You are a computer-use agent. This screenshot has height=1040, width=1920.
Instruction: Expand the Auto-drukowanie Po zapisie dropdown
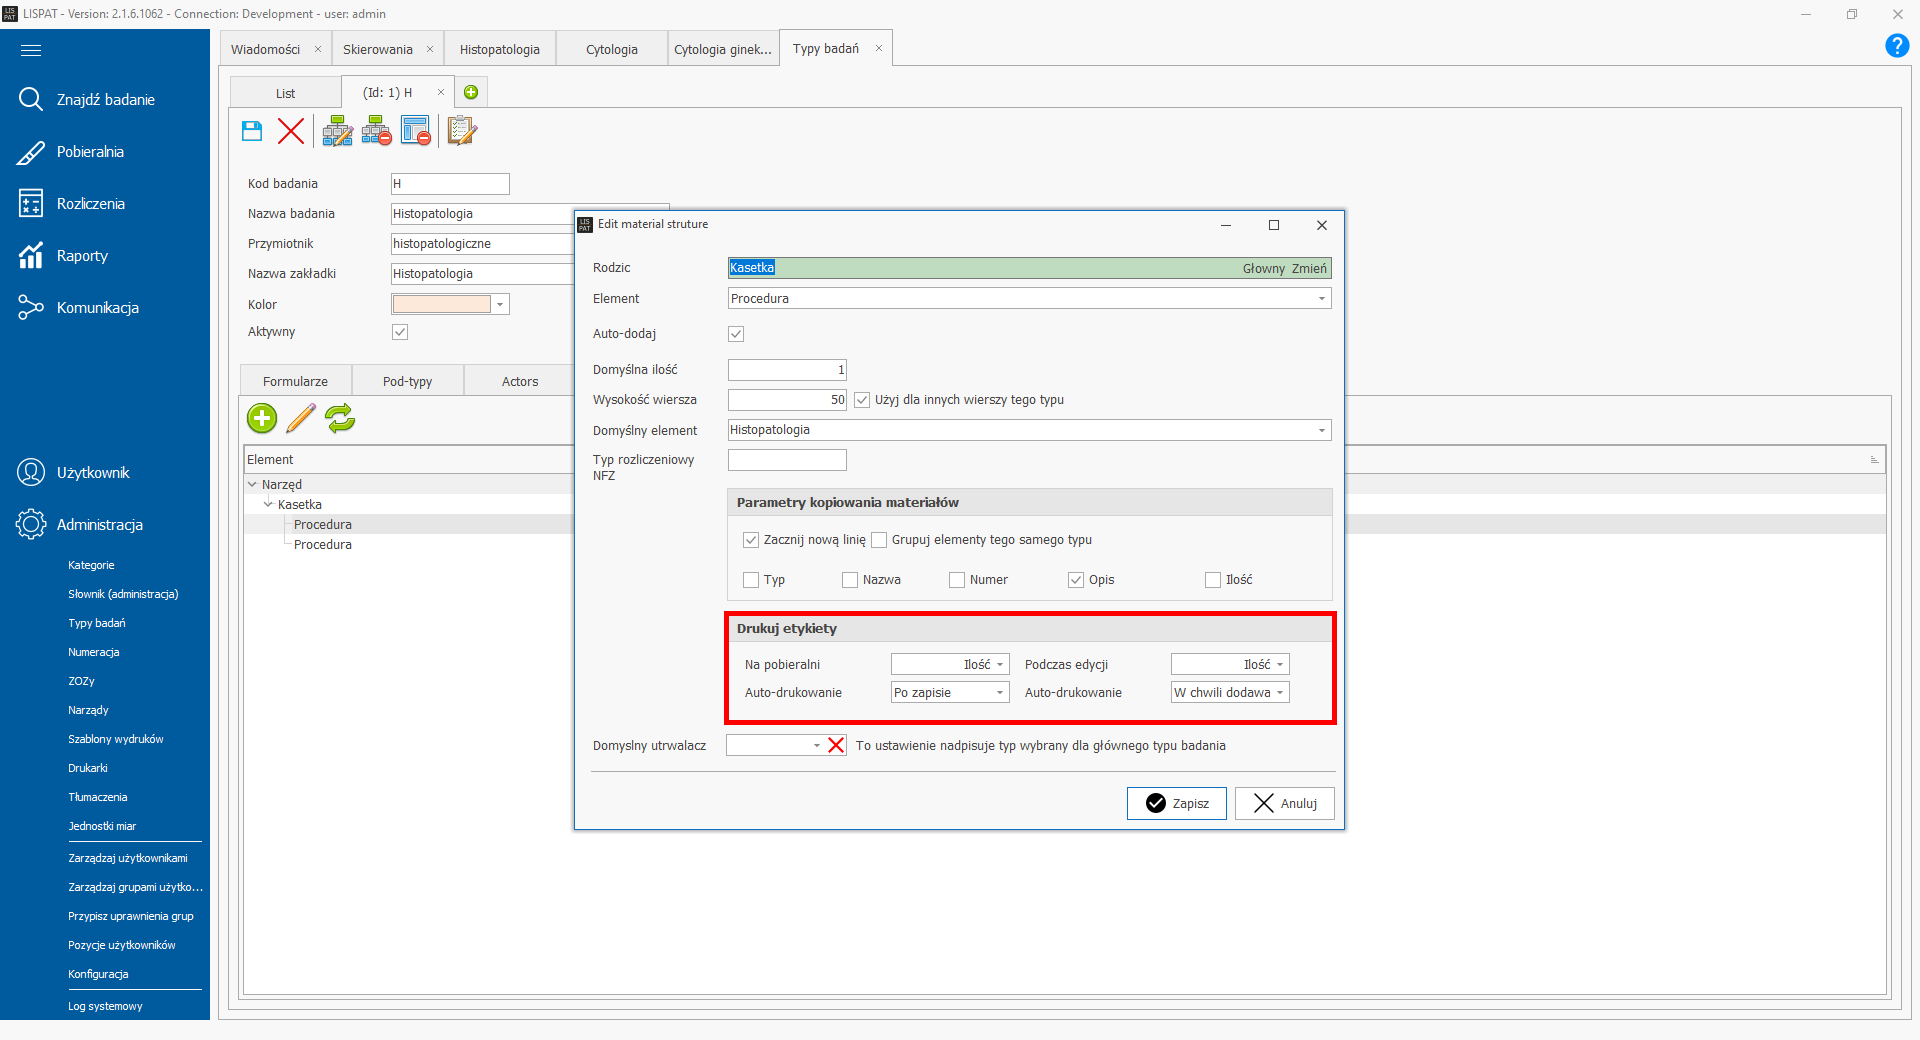(x=999, y=693)
